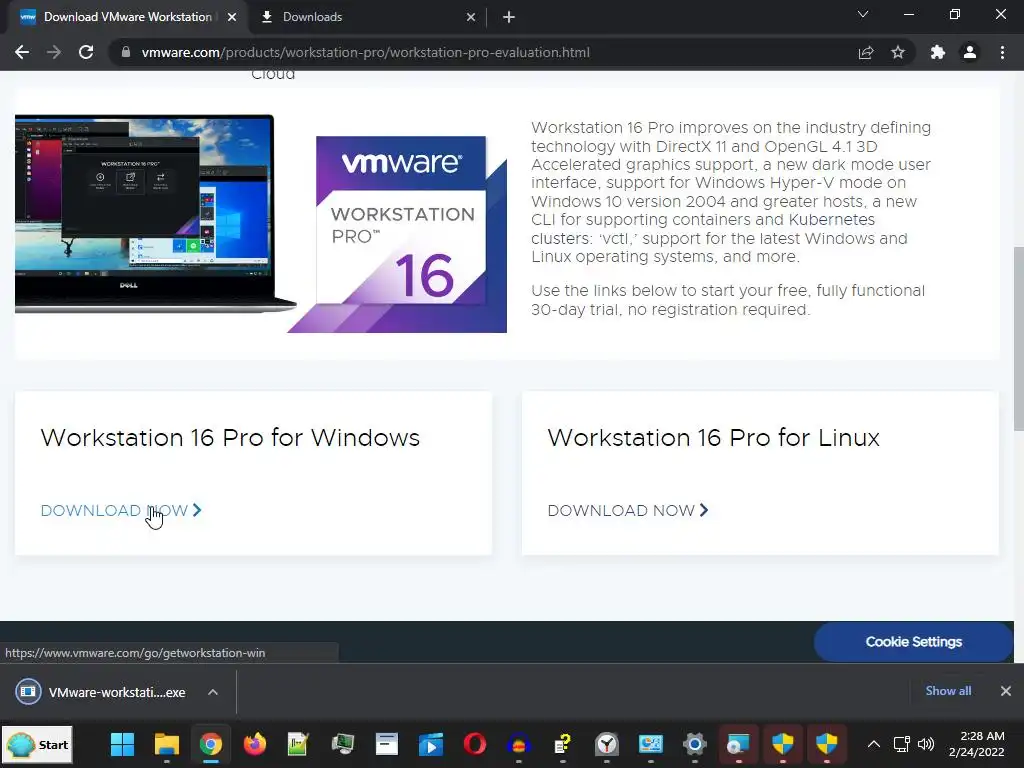1024x768 pixels.
Task: Launch Firefox from taskbar
Action: 255,744
